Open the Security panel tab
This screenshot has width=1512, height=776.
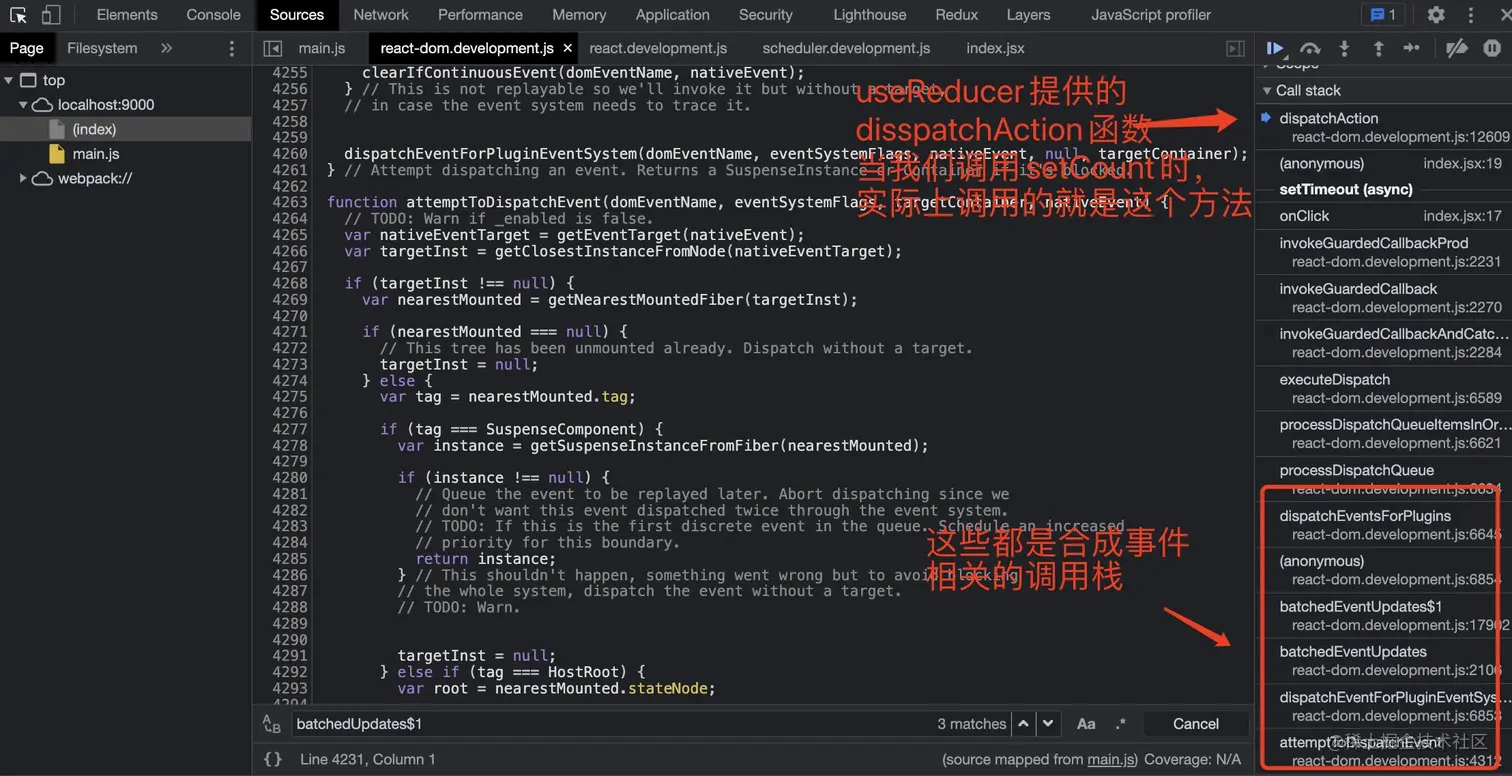click(765, 15)
